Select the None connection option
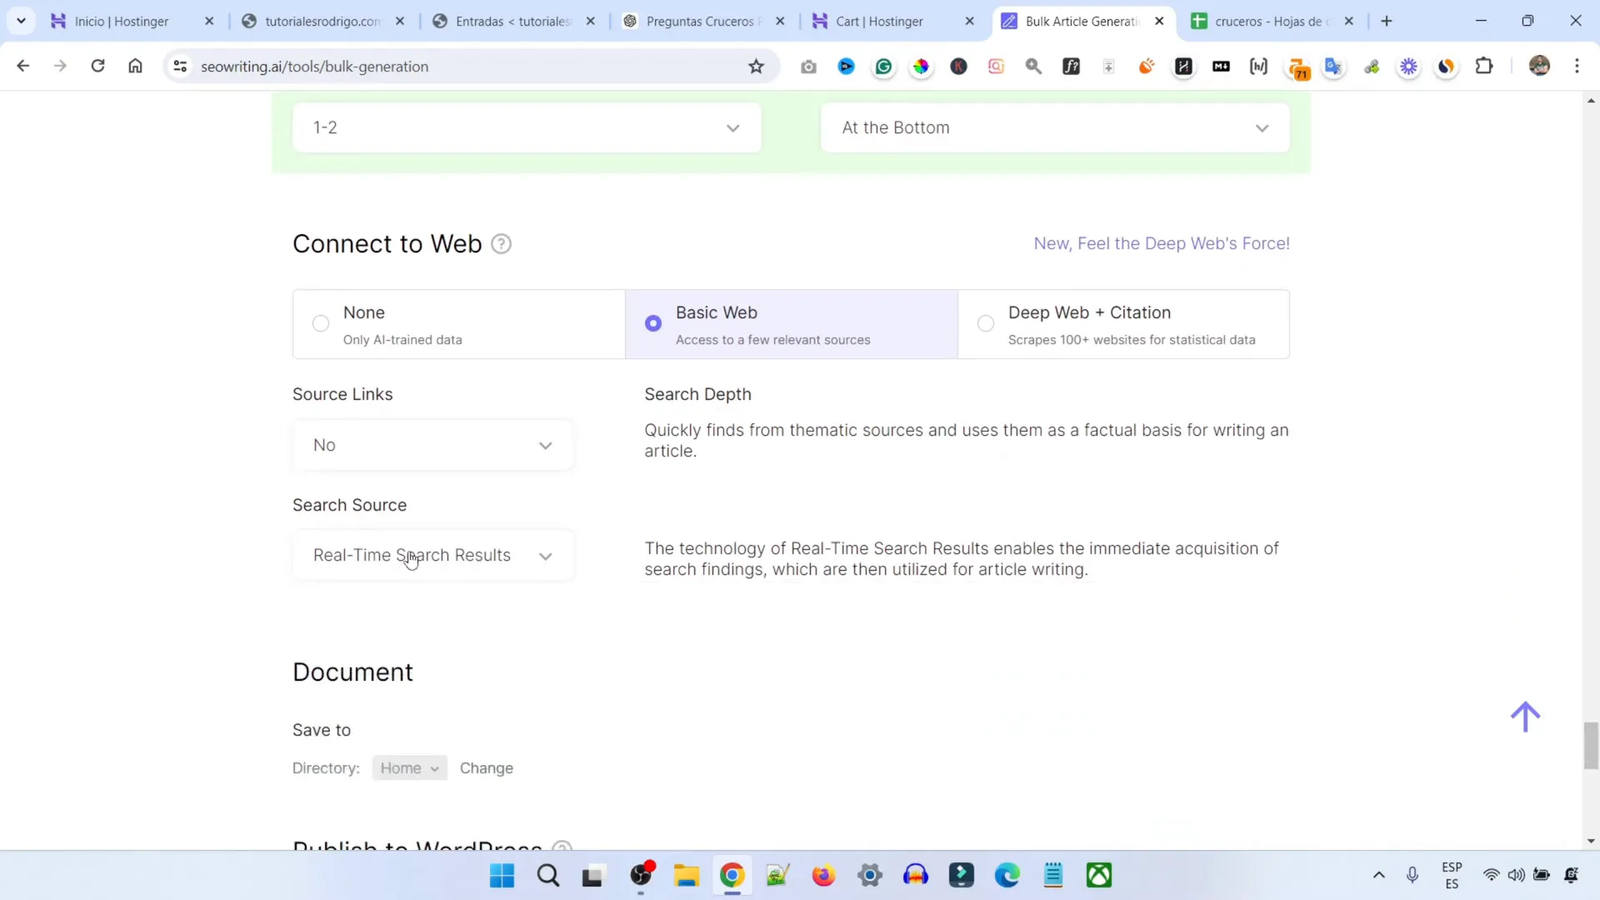 point(320,323)
